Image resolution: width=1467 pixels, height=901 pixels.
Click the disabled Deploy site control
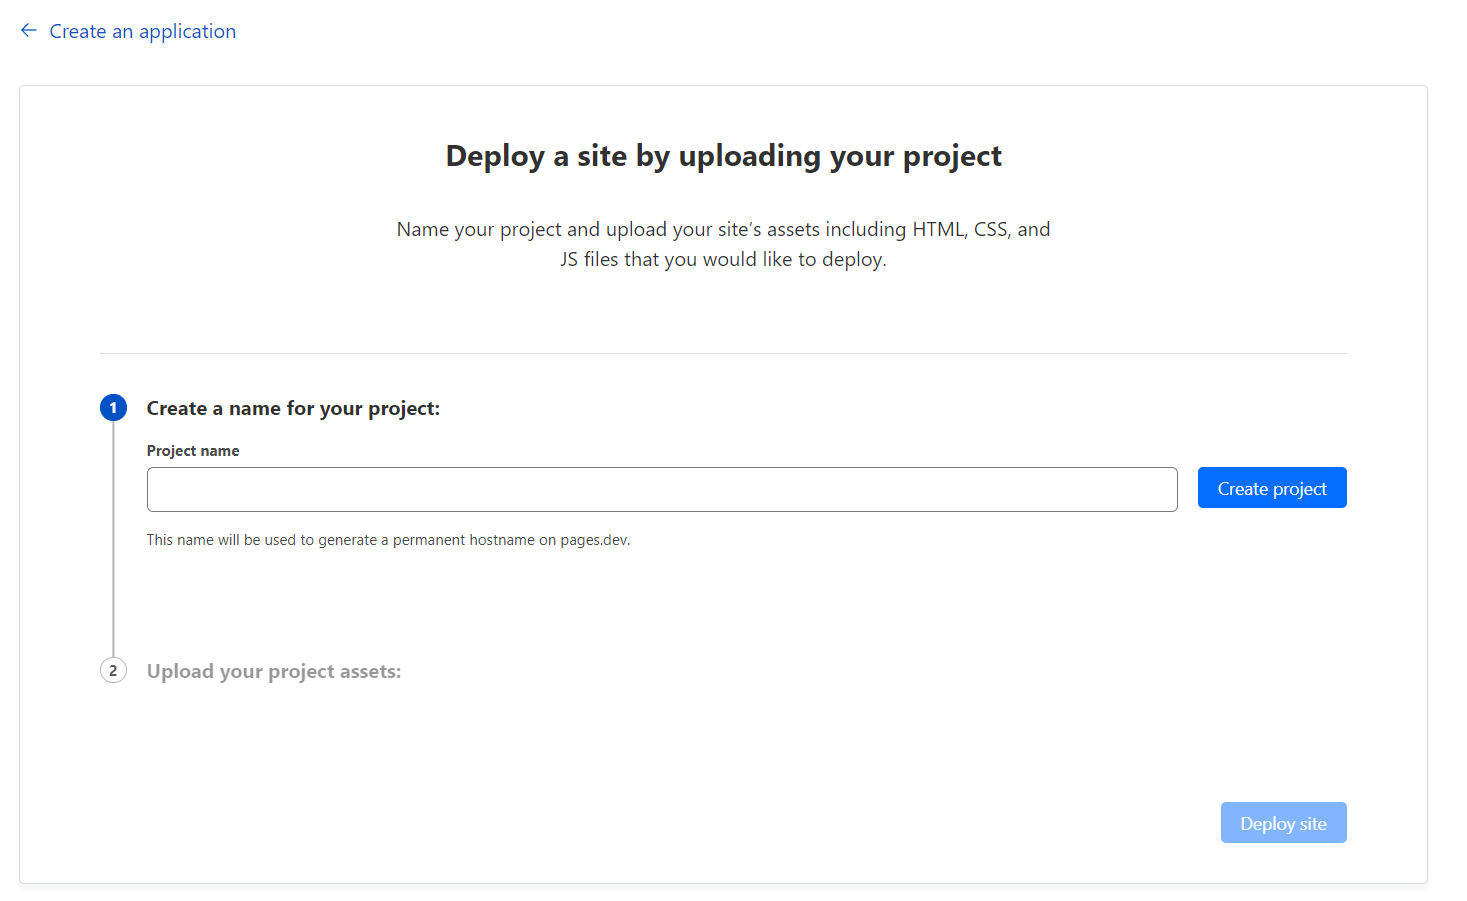pos(1283,822)
